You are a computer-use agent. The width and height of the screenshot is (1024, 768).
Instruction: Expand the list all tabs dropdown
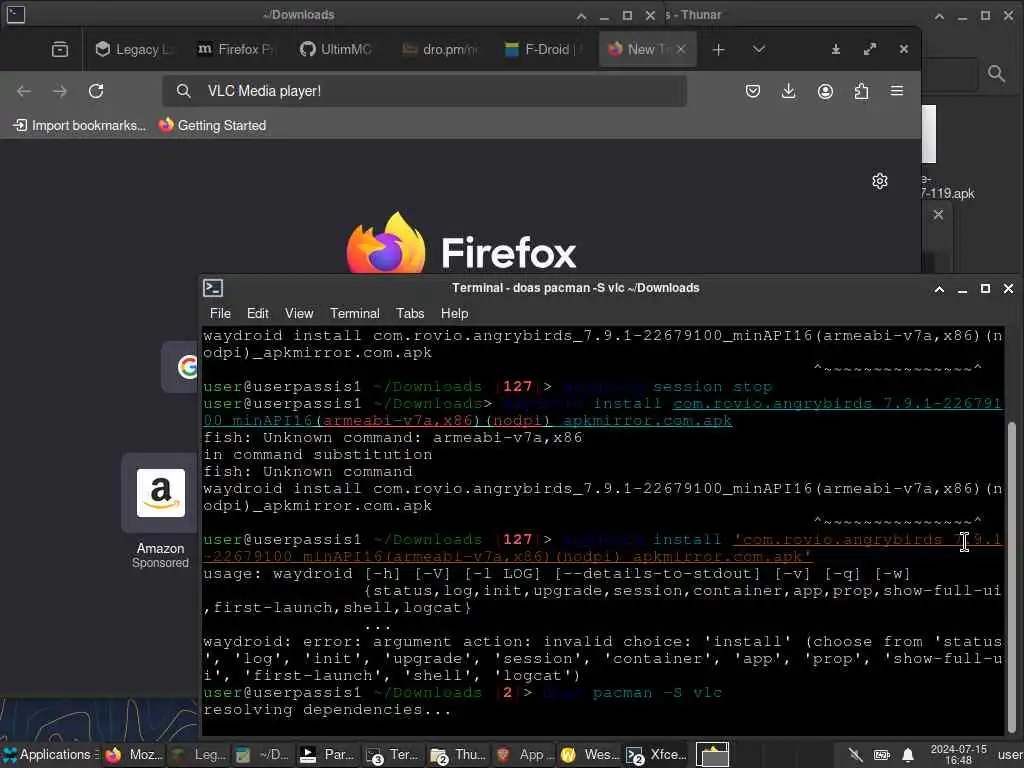pyautogui.click(x=758, y=49)
